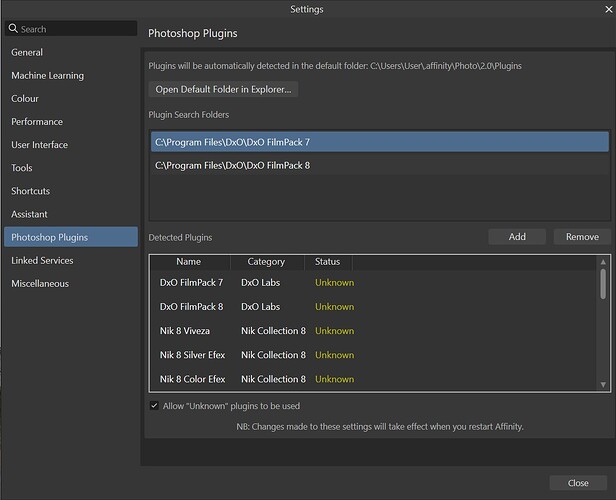Screen dimensions: 616x500
Task: Select the DxO FilmPack 8 search folder
Action: tap(380, 165)
